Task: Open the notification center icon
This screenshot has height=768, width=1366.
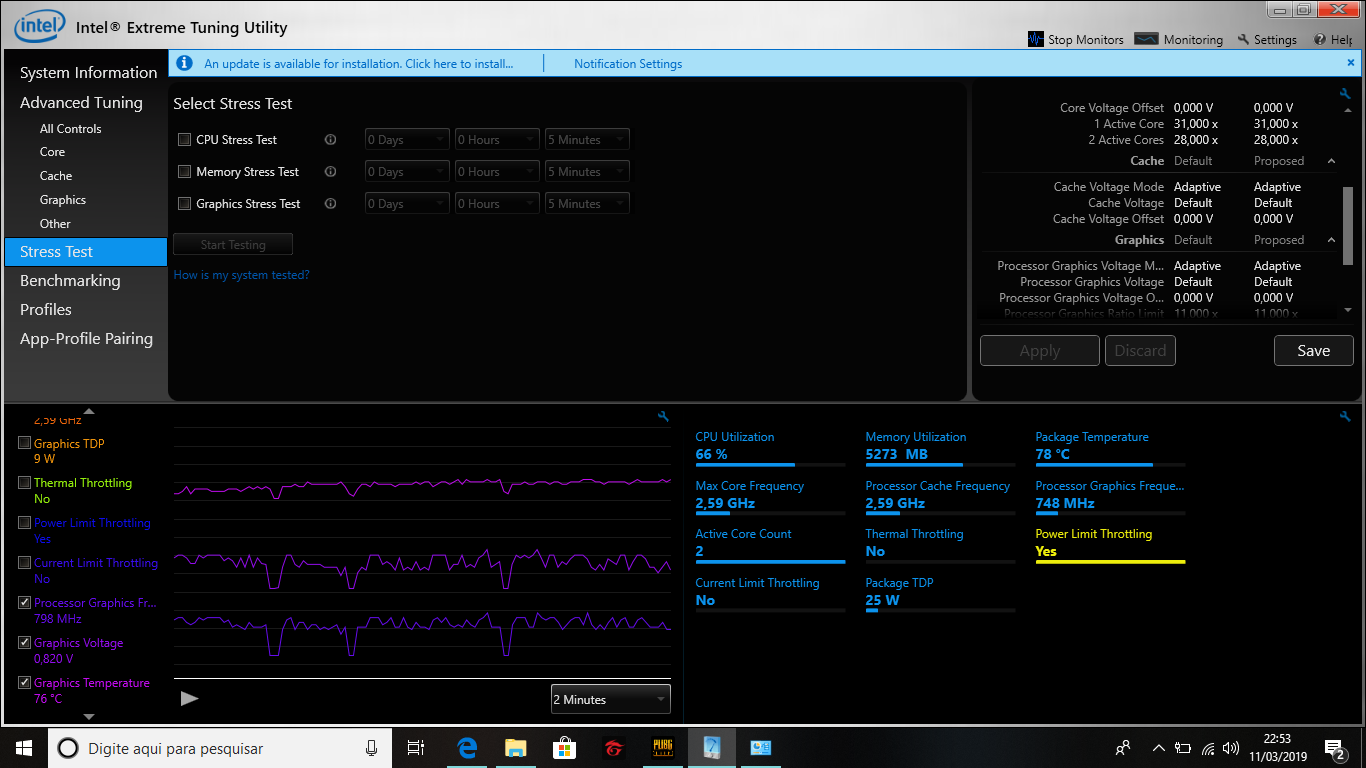Action: pyautogui.click(x=1334, y=748)
